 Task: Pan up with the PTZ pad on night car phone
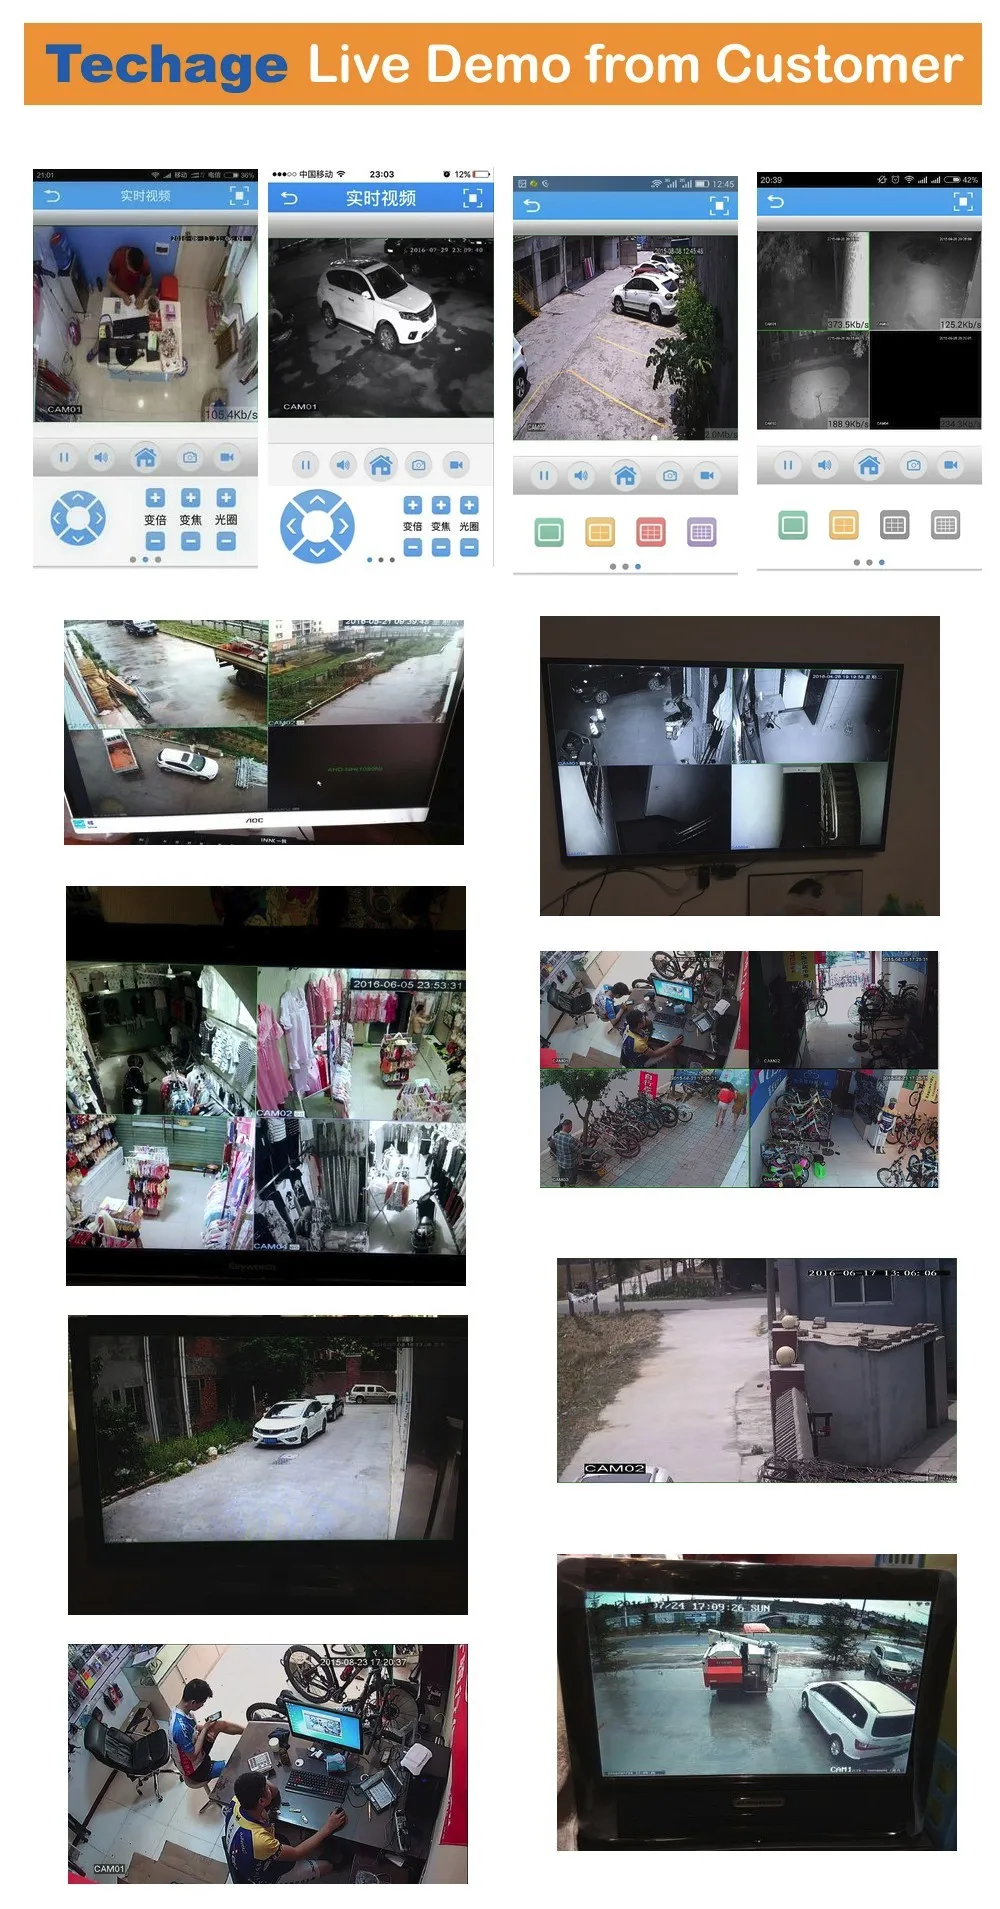click(x=317, y=500)
